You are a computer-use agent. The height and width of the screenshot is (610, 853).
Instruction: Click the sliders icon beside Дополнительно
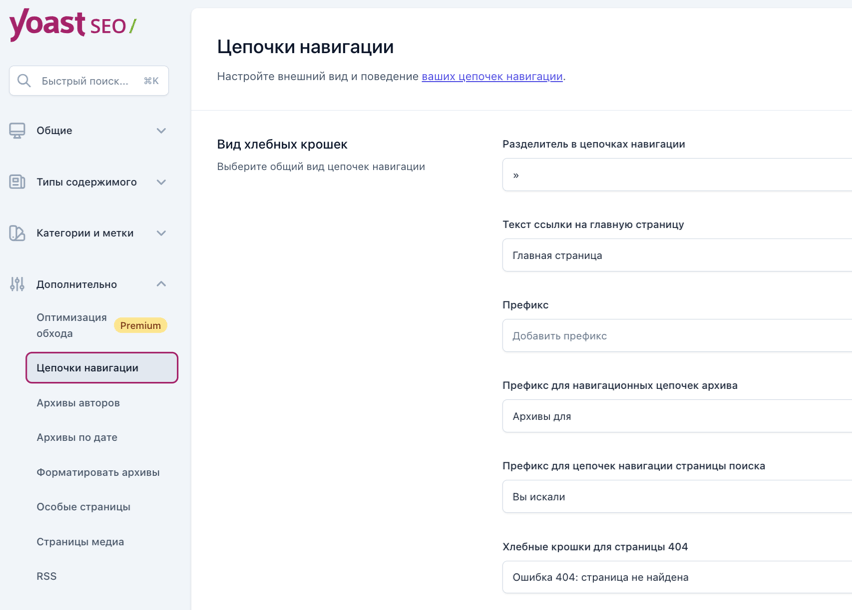17,284
